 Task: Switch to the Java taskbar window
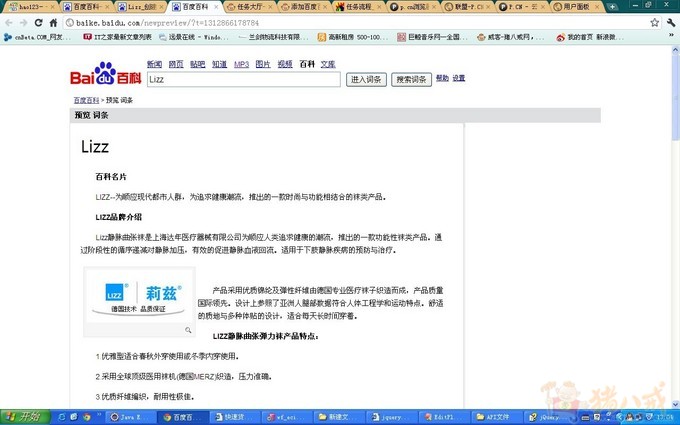[x=131, y=417]
